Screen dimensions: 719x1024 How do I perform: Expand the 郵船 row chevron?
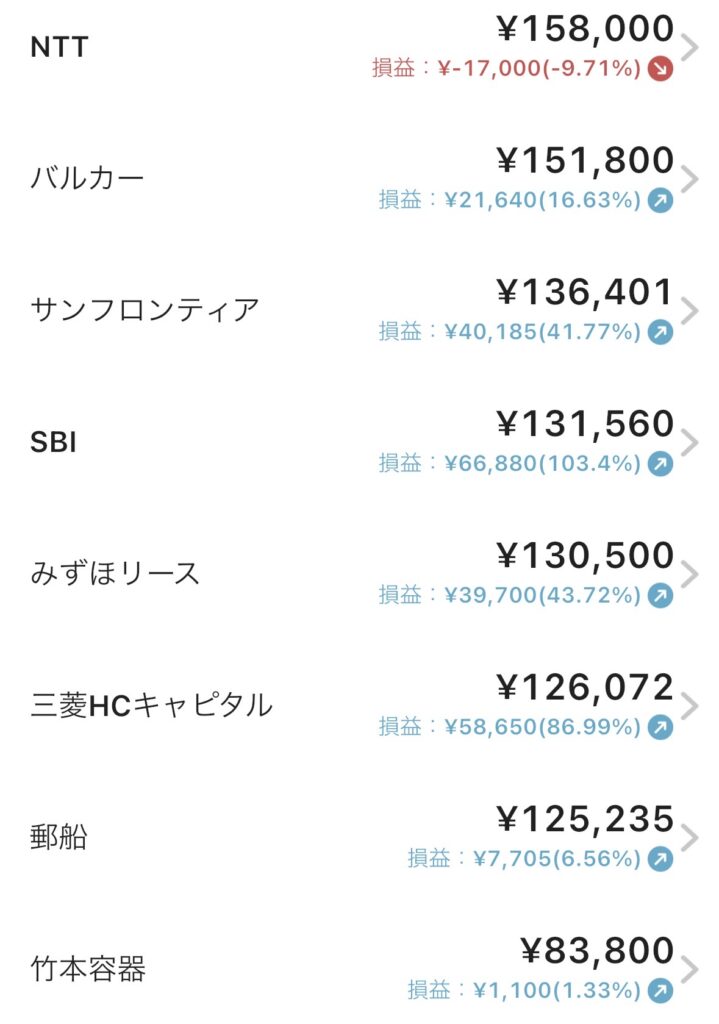click(x=690, y=837)
